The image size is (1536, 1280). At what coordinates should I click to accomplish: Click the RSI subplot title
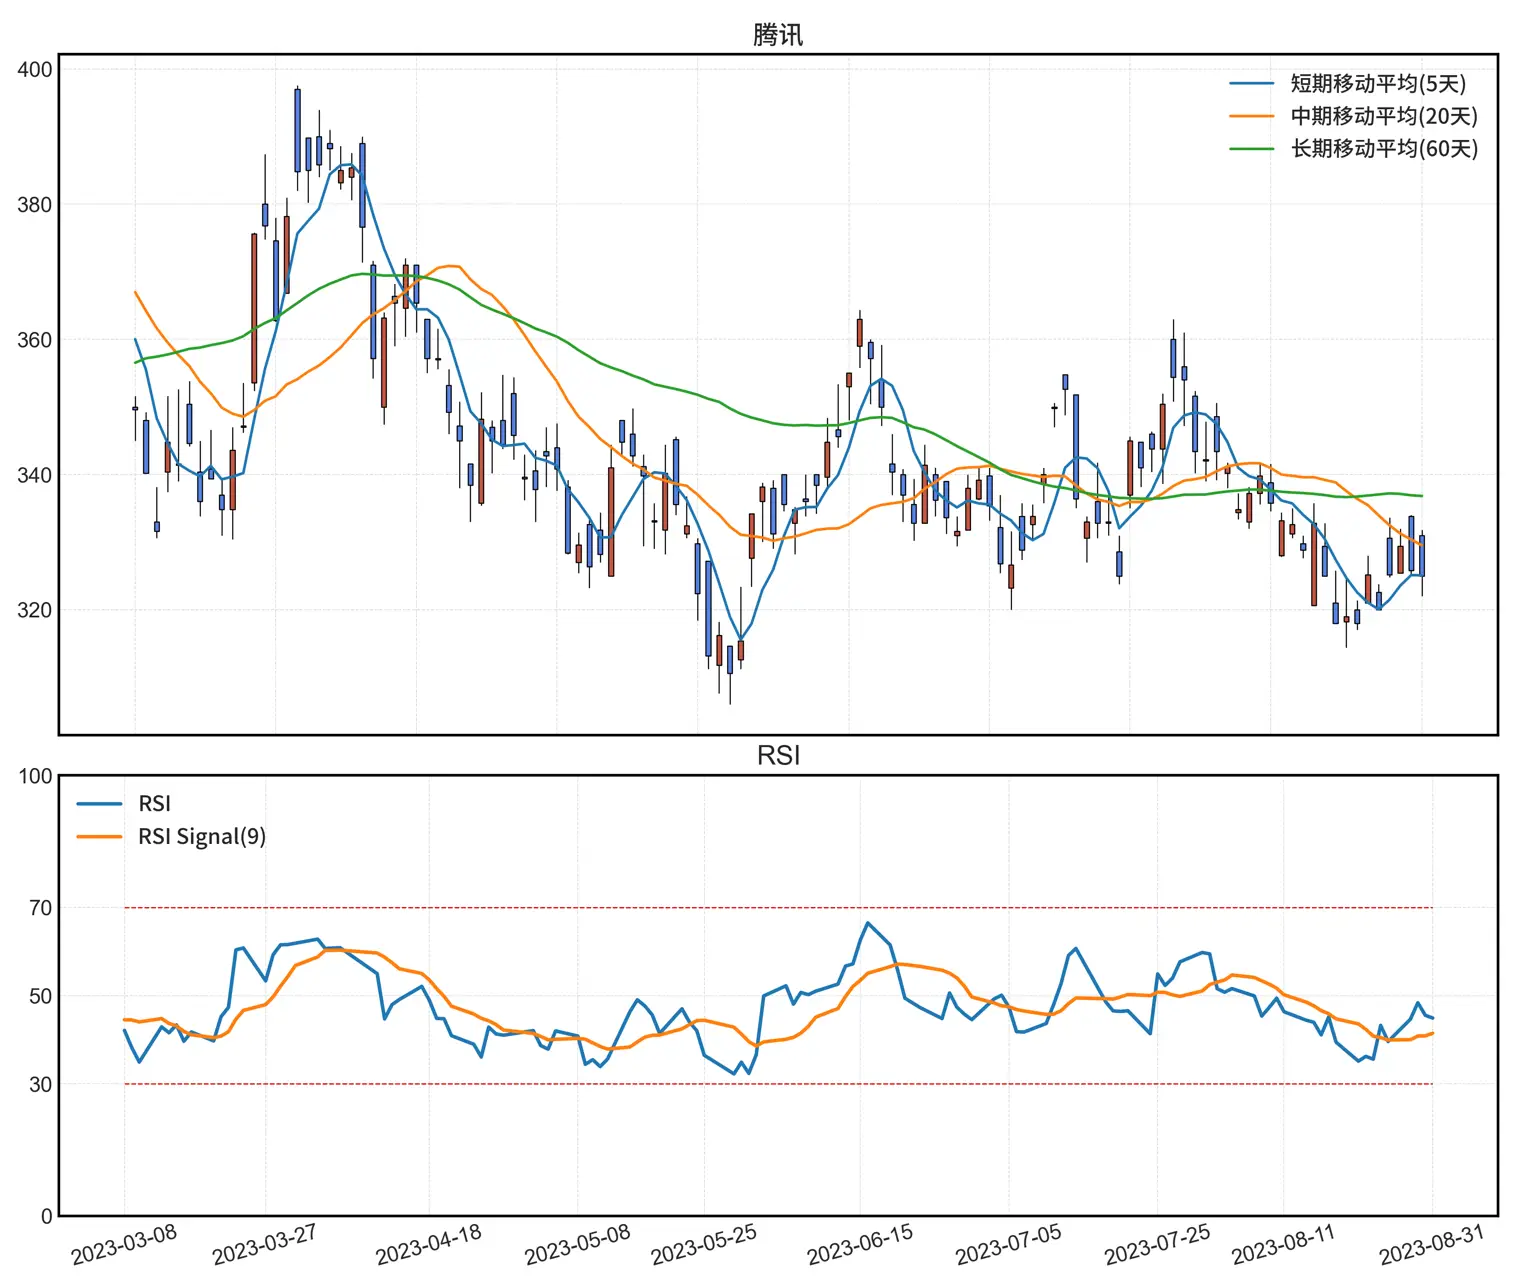(x=777, y=755)
